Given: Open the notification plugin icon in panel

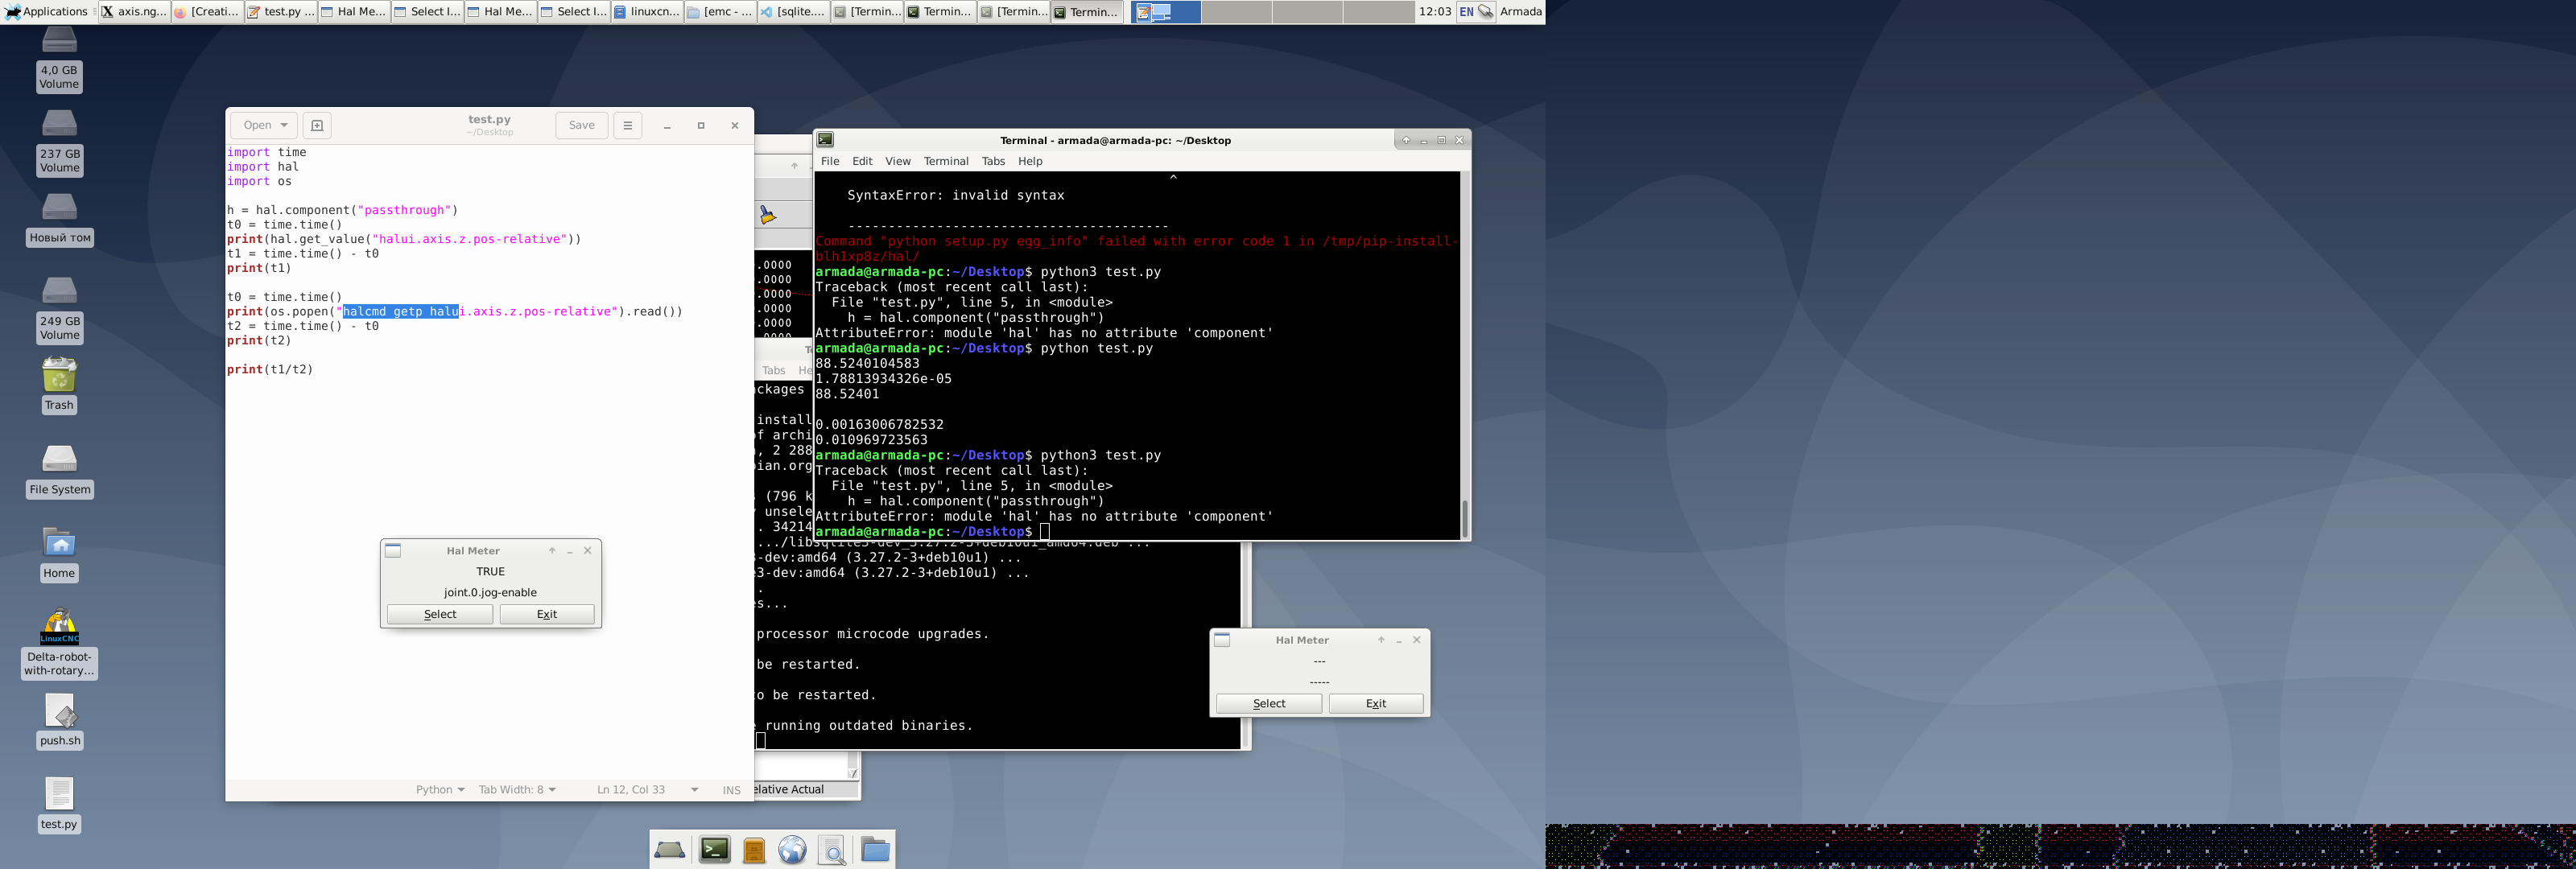Looking at the screenshot, I should click(1486, 12).
